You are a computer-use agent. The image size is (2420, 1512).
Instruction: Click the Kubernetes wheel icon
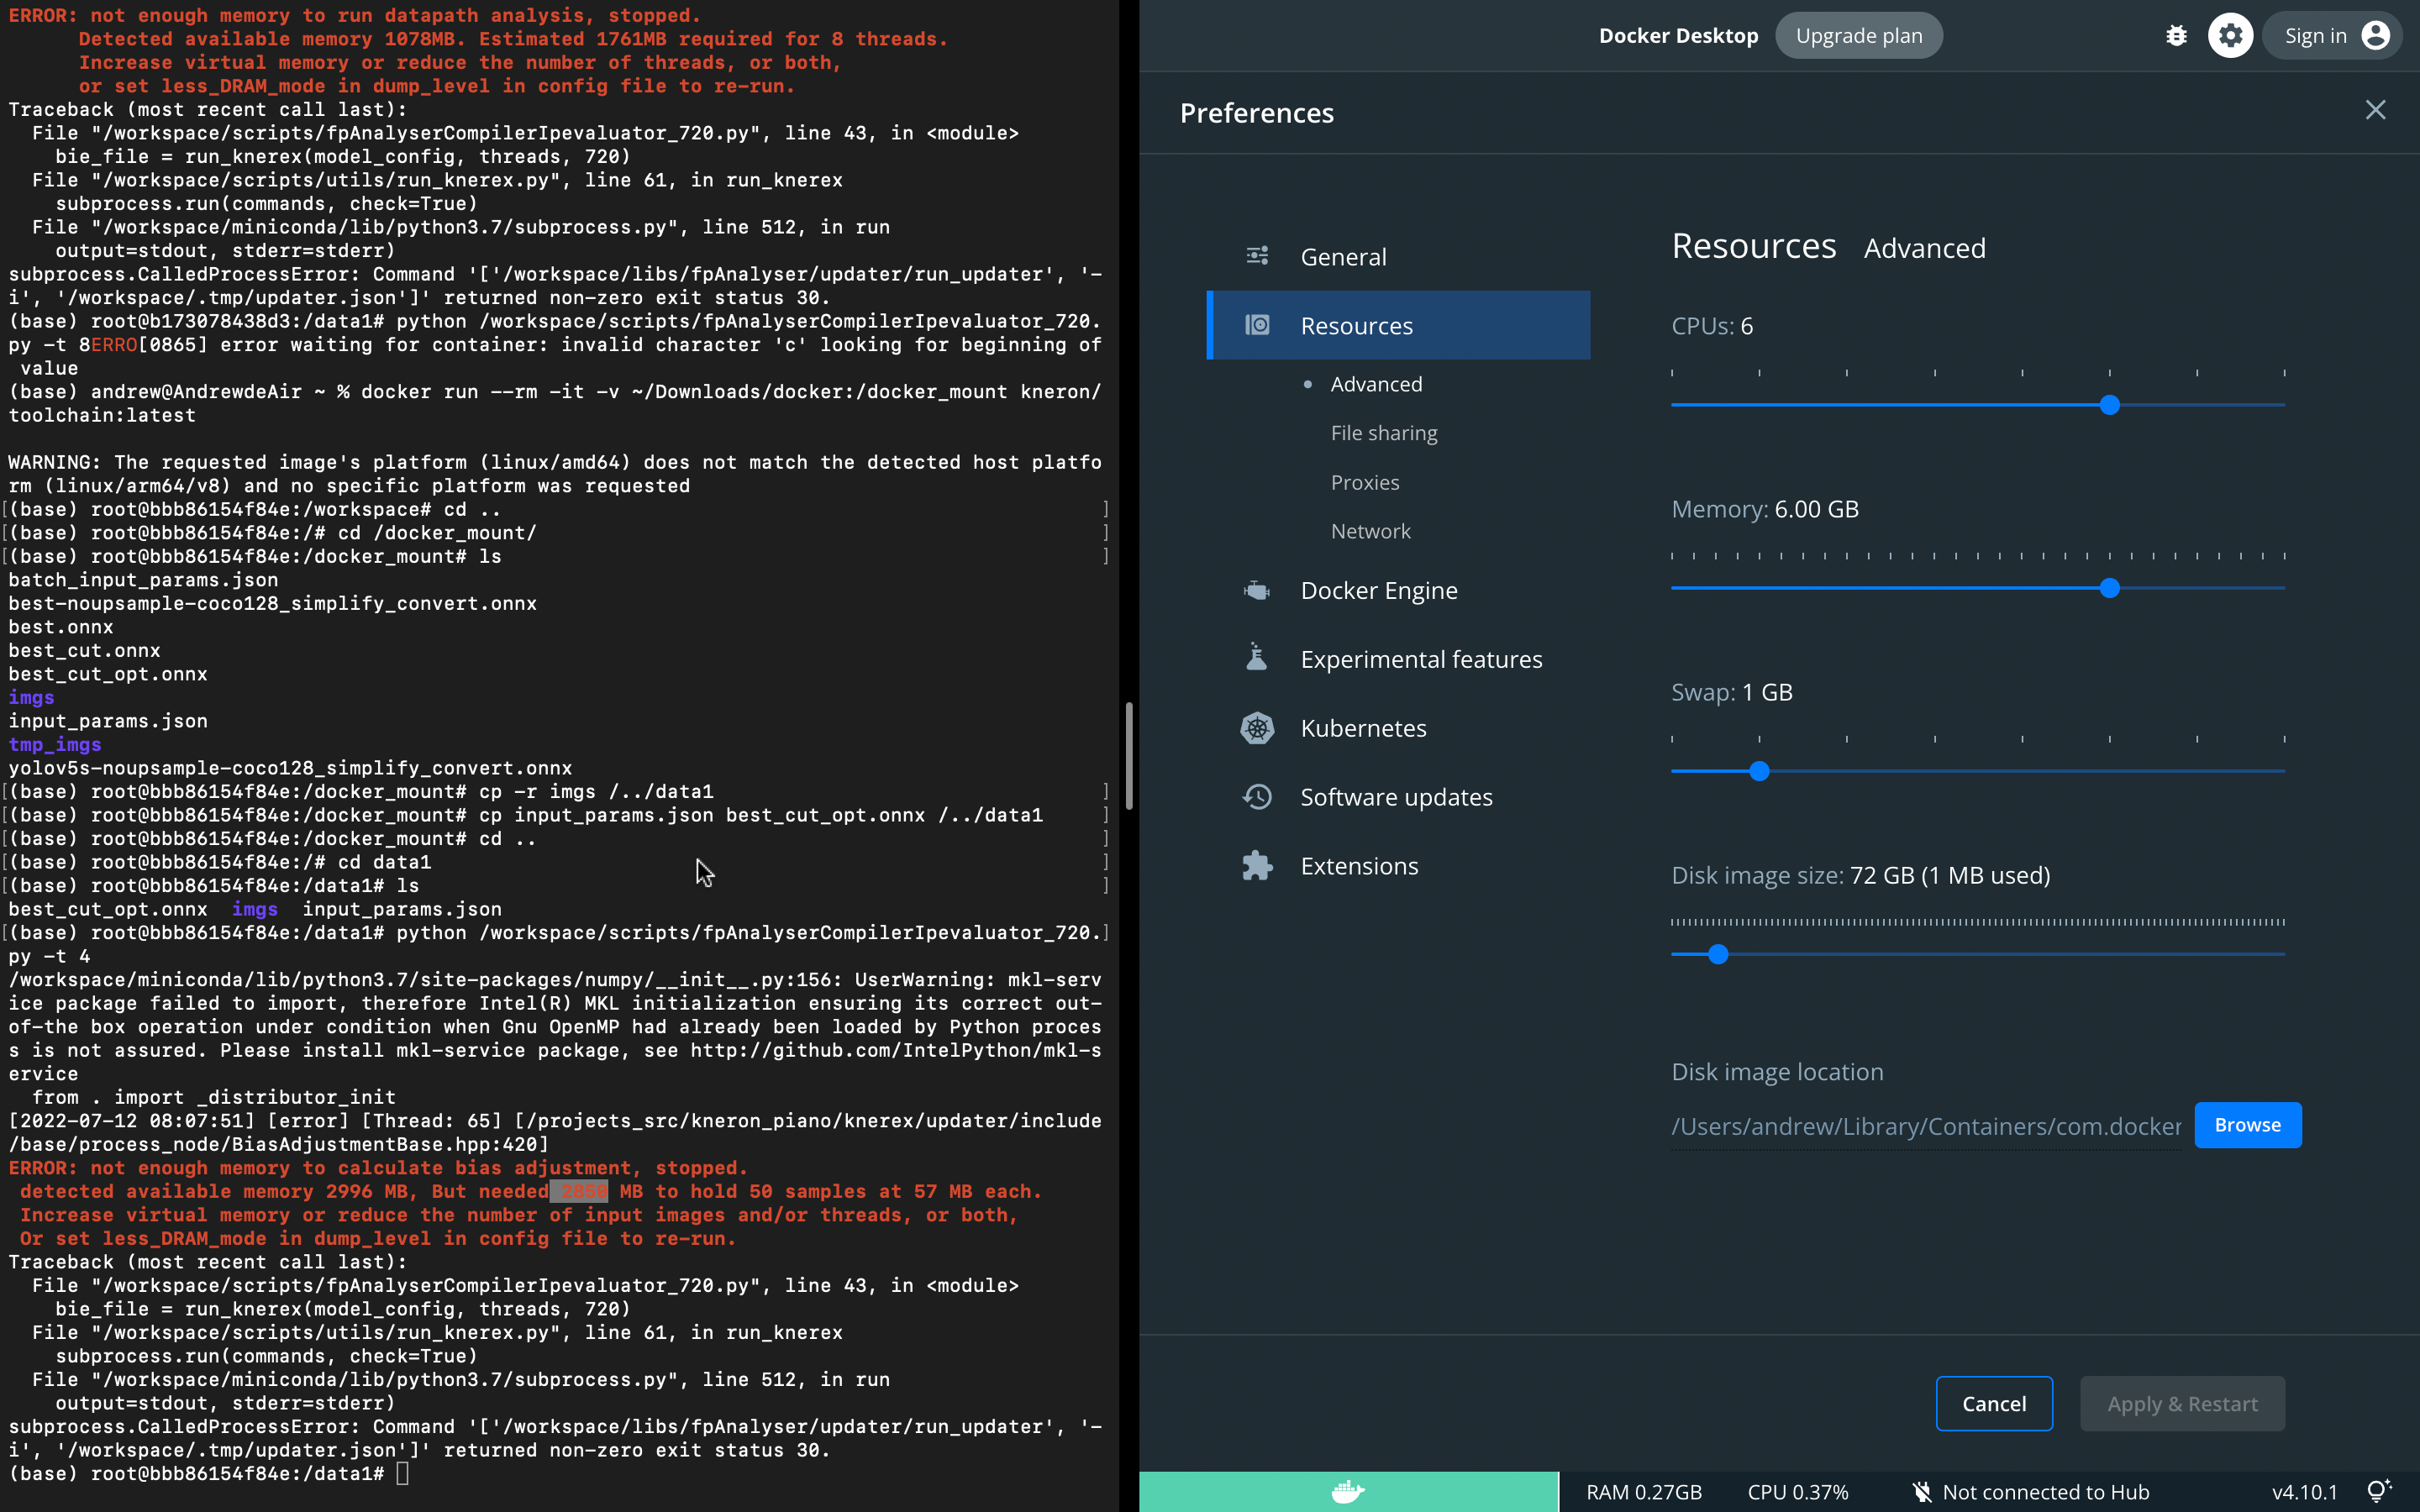[x=1257, y=728]
